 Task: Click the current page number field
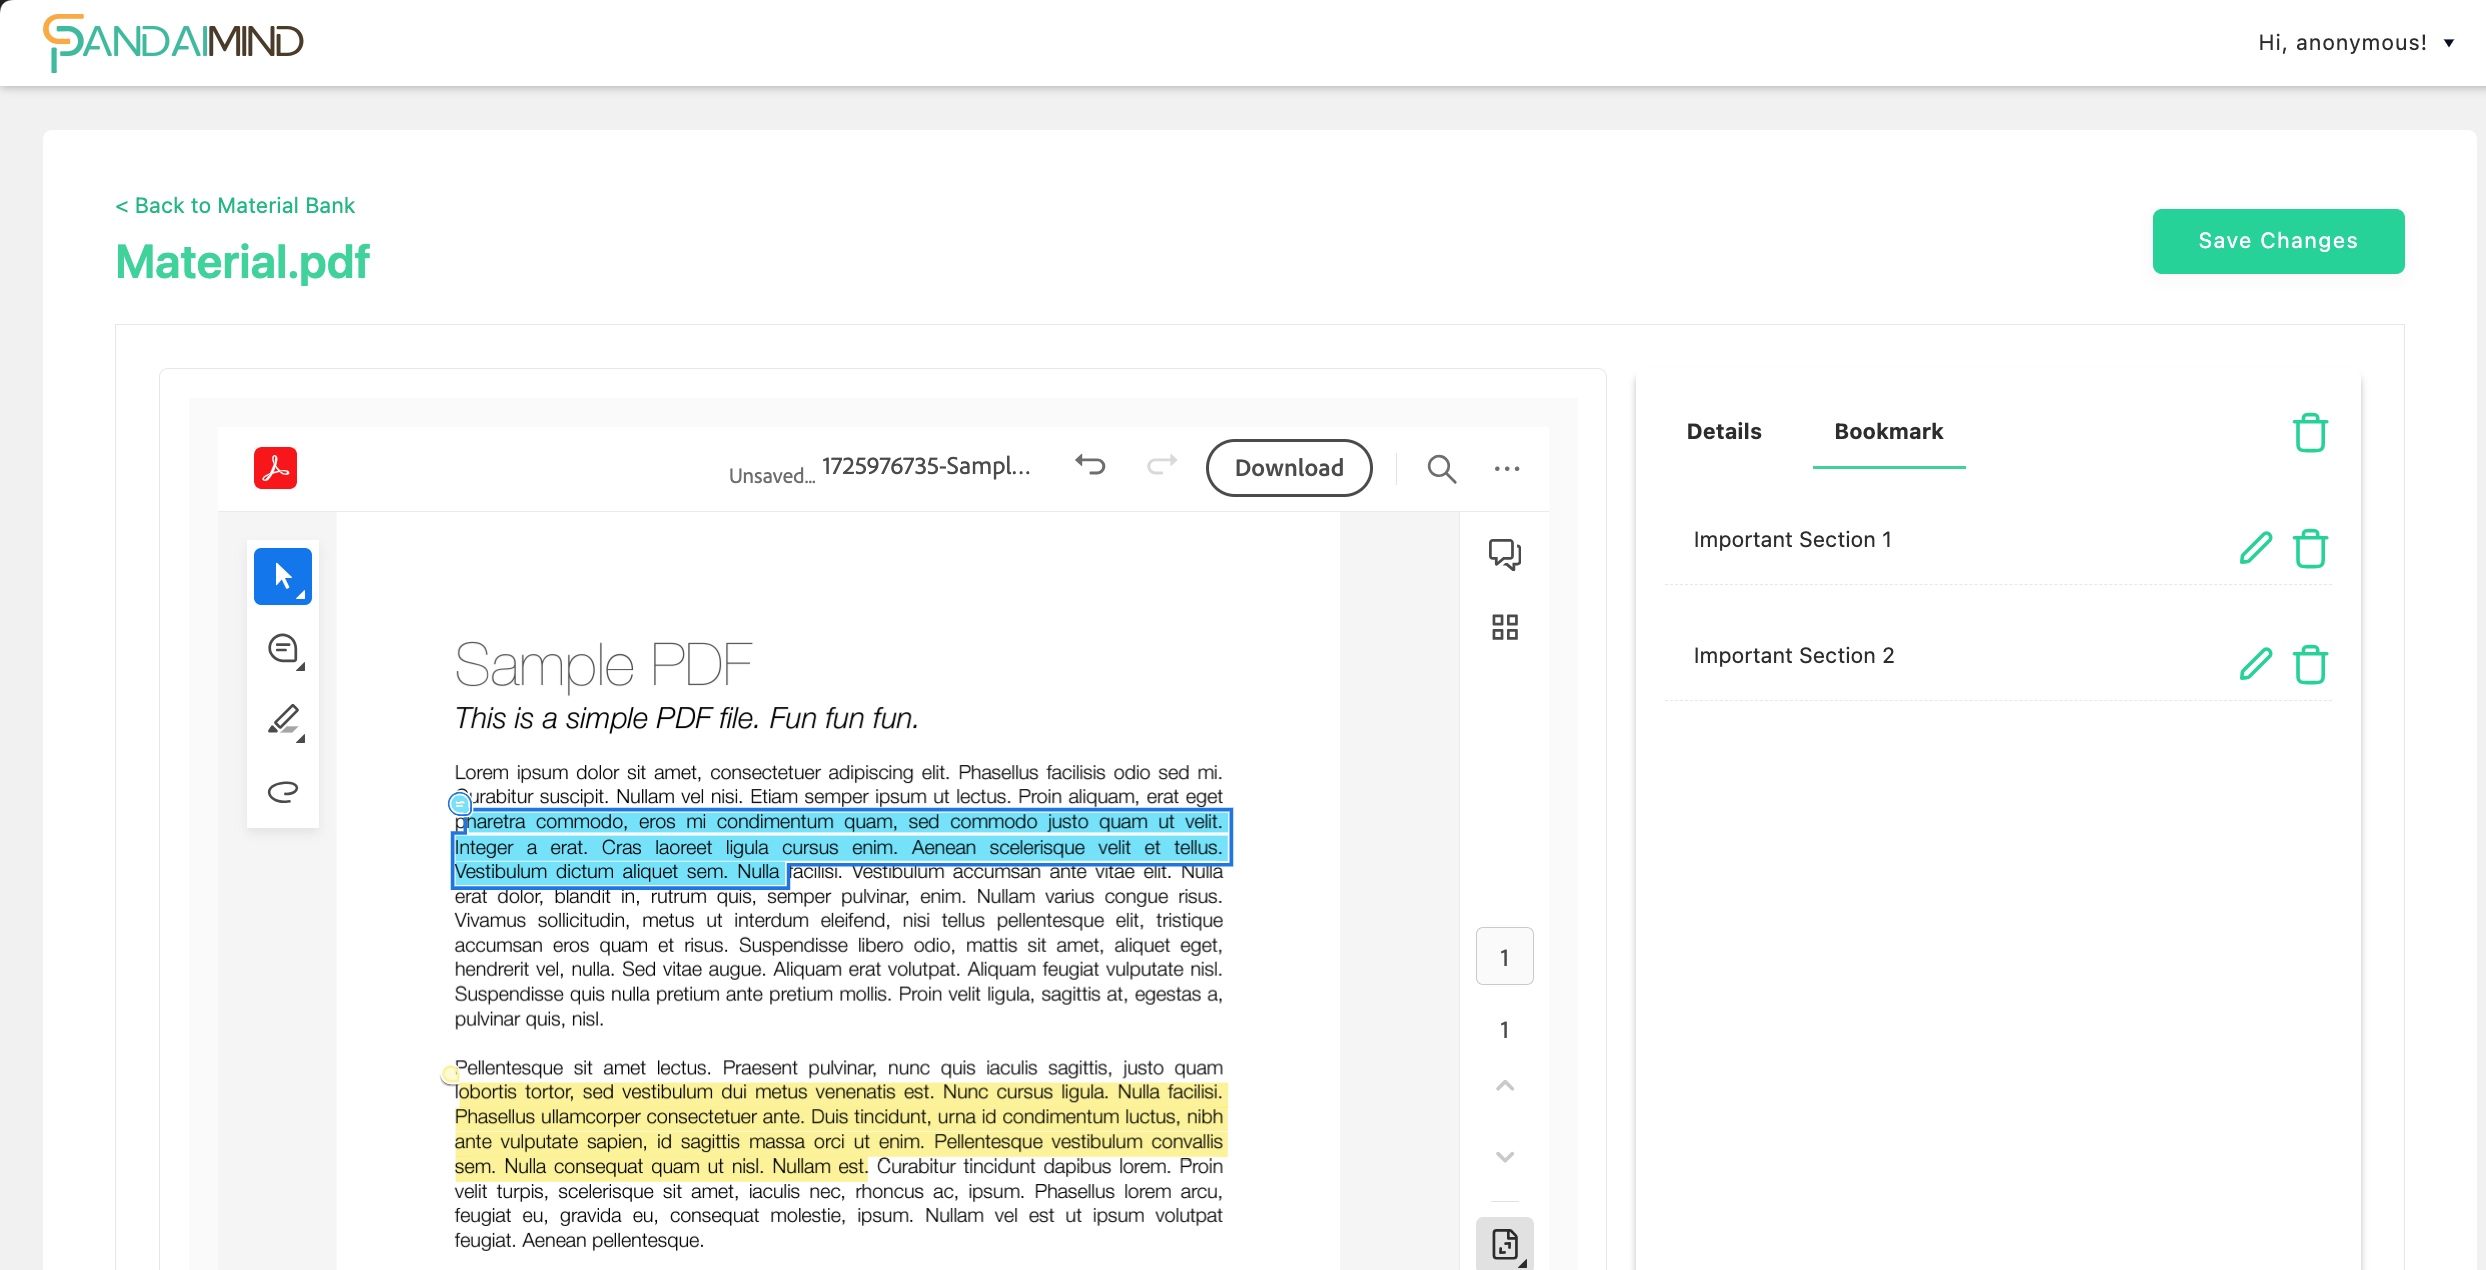tap(1504, 957)
